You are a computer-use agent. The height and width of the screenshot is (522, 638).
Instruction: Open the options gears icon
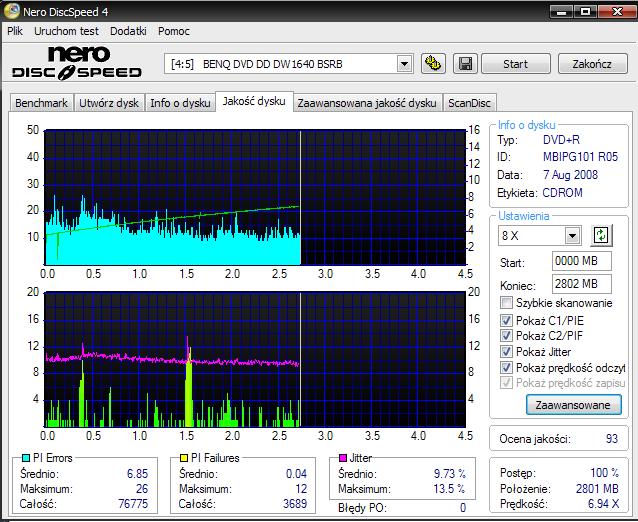pyautogui.click(x=433, y=64)
